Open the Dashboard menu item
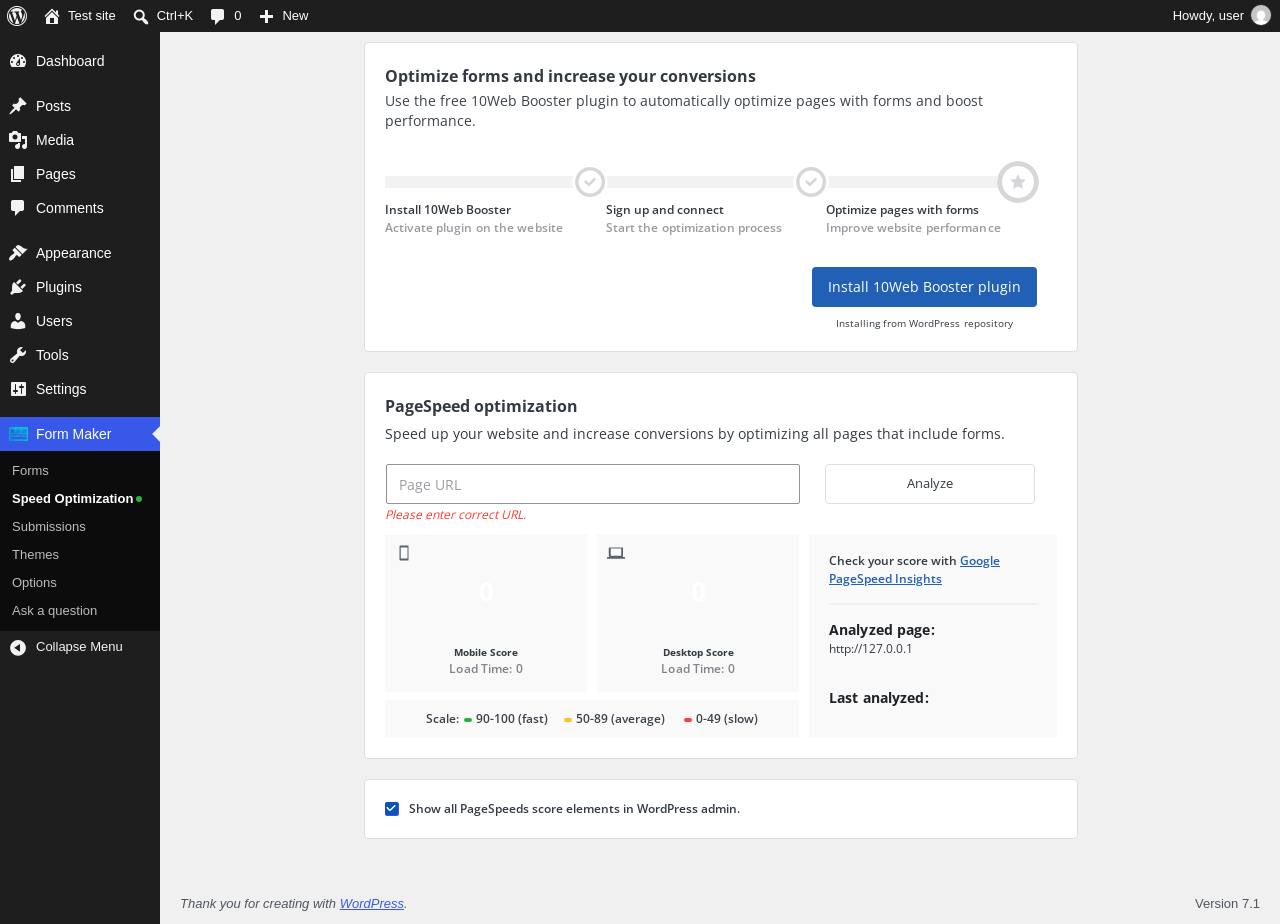The width and height of the screenshot is (1280, 924). (70, 61)
